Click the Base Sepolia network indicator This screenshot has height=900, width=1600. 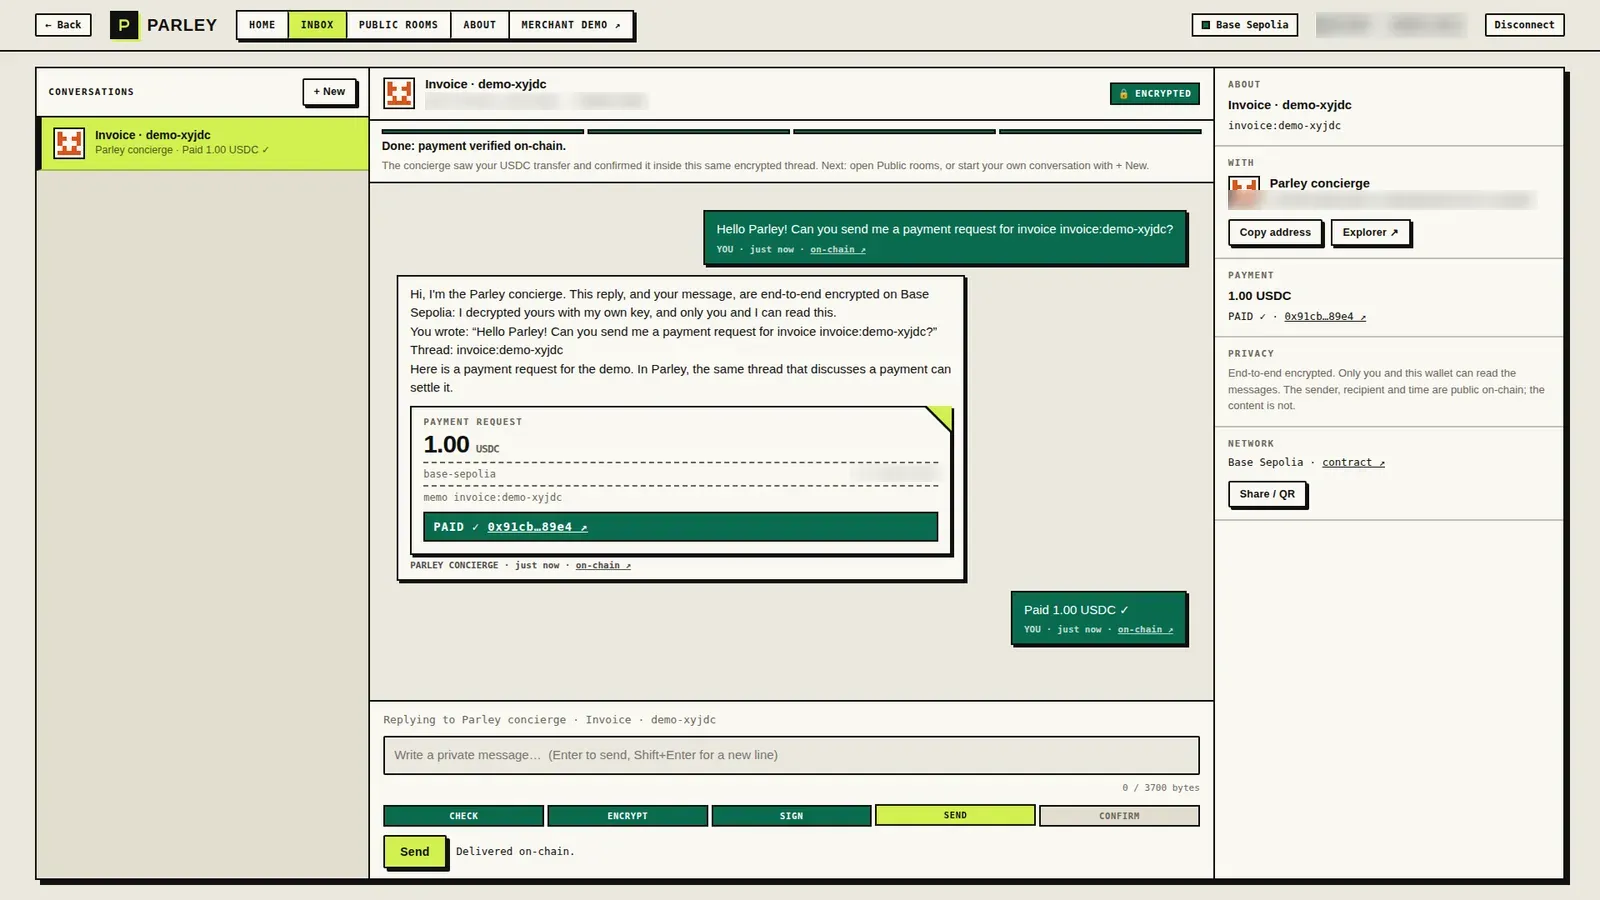tap(1245, 25)
